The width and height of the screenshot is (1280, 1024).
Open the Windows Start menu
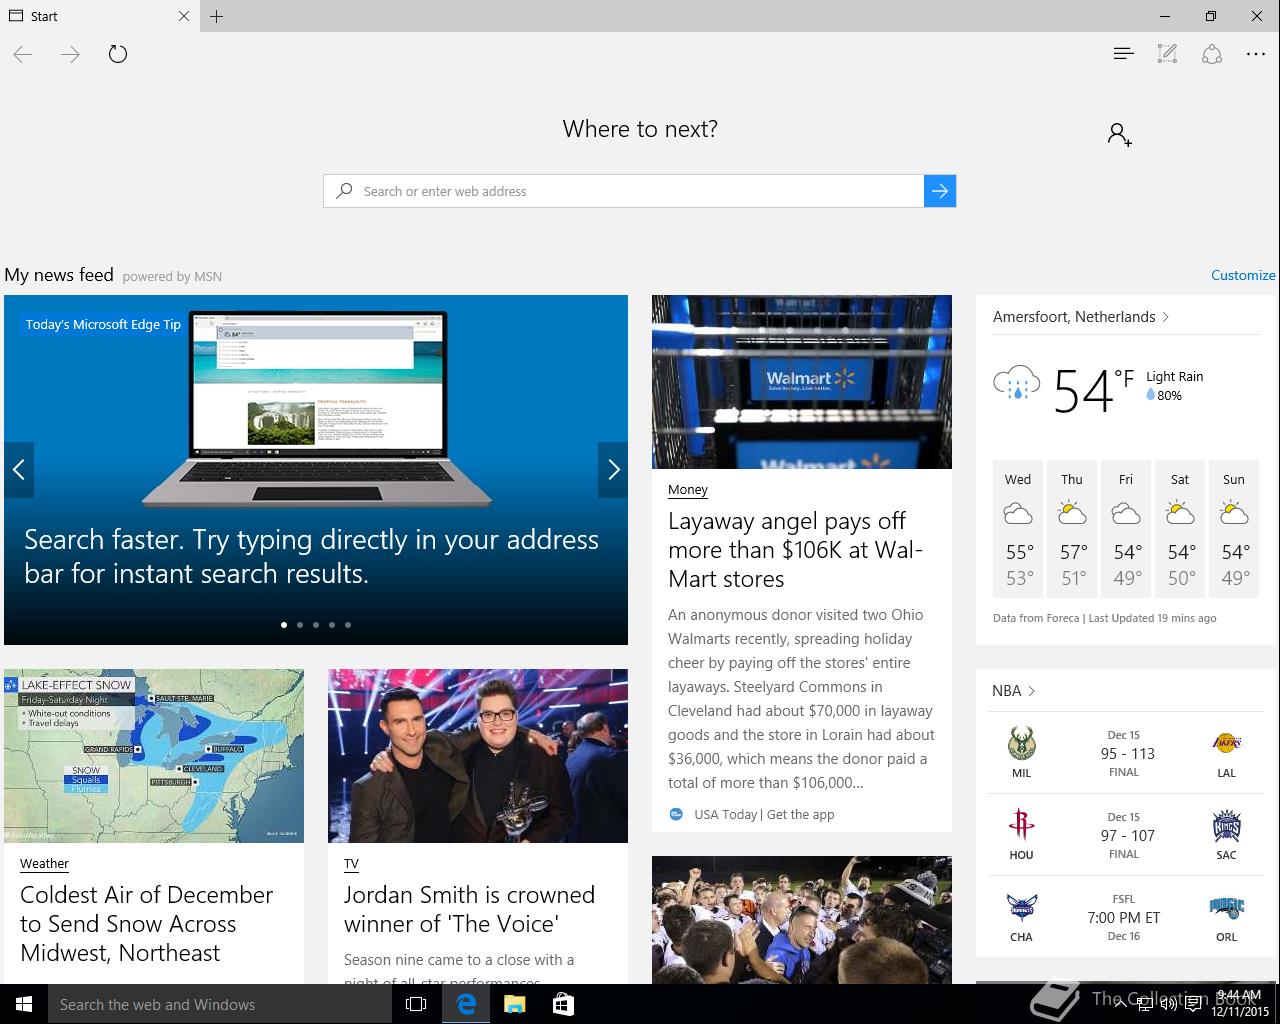(x=24, y=1004)
